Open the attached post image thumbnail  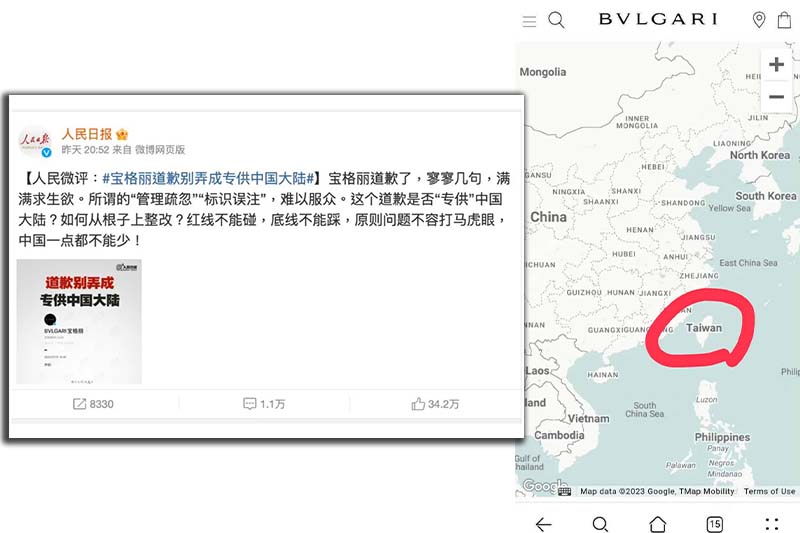(x=79, y=321)
